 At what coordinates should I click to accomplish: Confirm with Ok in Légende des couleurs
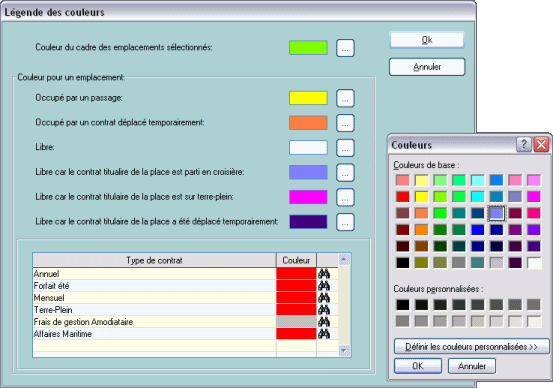[427, 40]
